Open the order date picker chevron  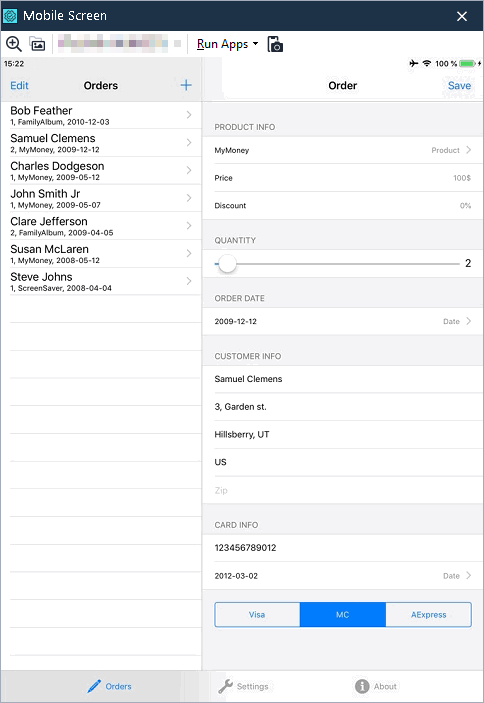468,321
